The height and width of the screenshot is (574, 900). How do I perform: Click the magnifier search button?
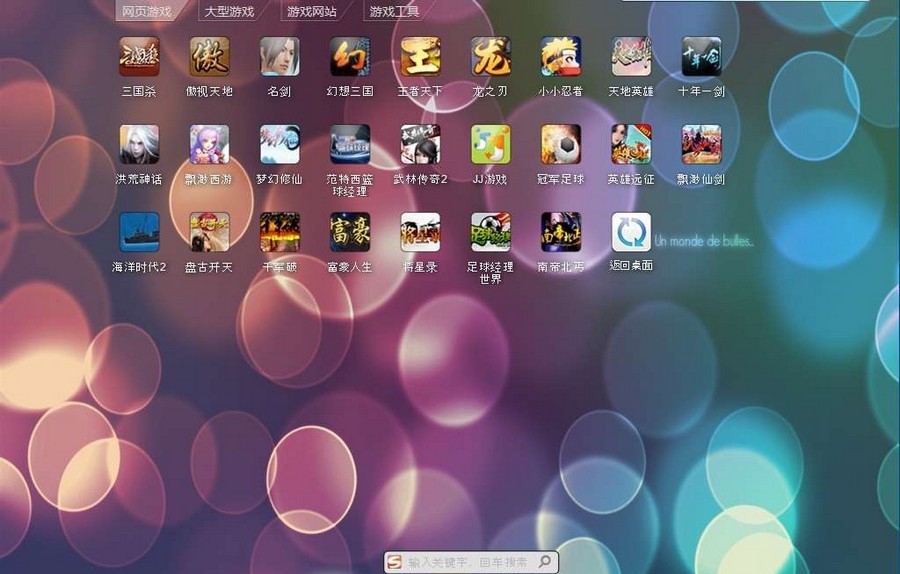click(x=545, y=561)
